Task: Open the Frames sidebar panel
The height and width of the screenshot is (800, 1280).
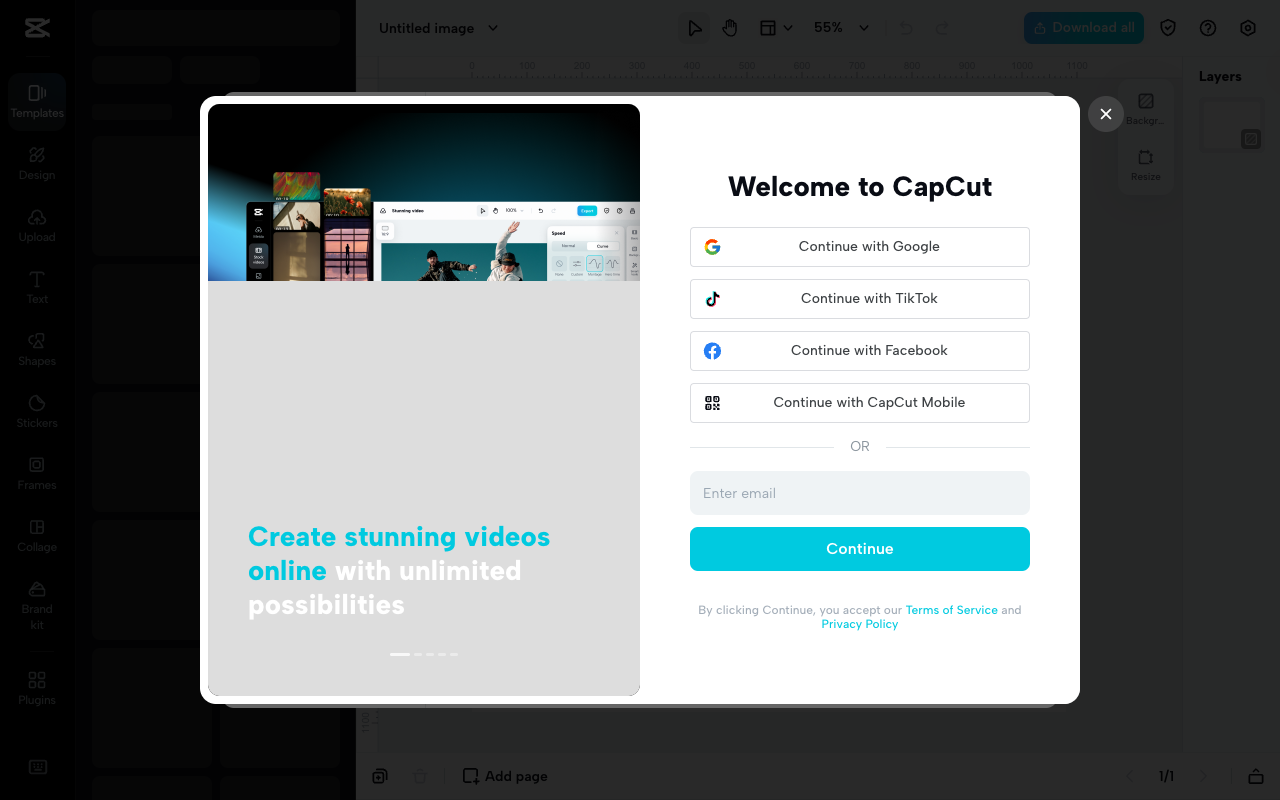Action: pyautogui.click(x=37, y=474)
